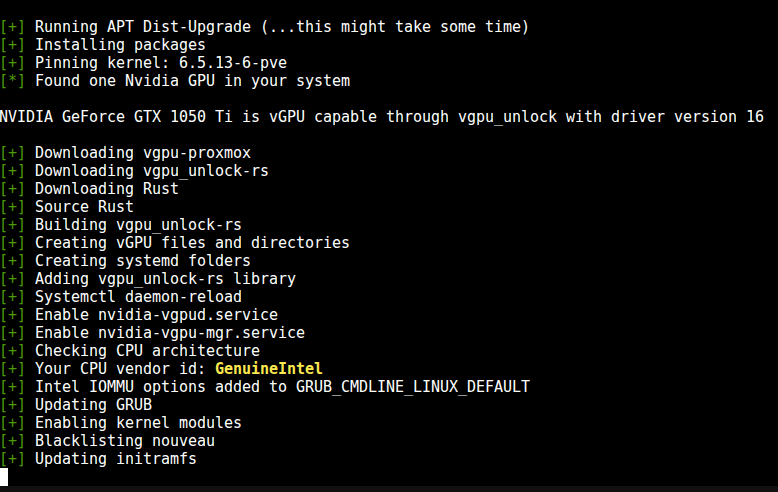Click the Enabling kernel modules line
This screenshot has height=492, width=778.
pos(121,423)
